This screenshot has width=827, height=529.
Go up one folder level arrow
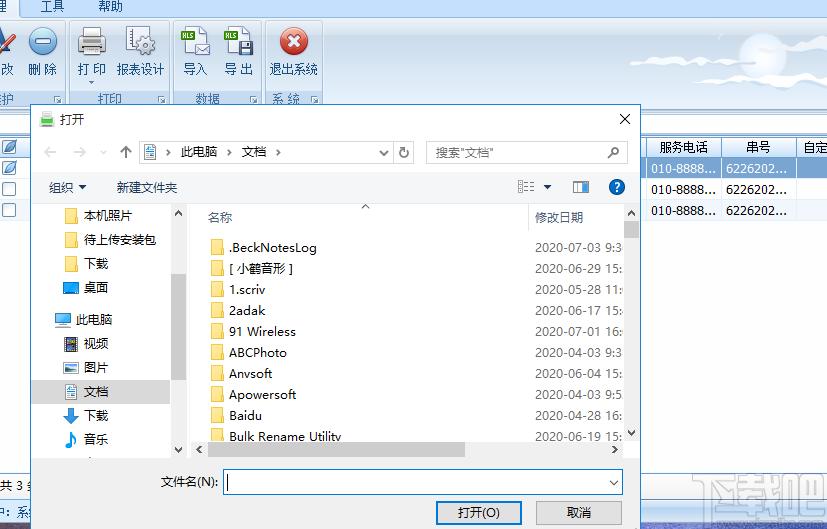[x=125, y=152]
